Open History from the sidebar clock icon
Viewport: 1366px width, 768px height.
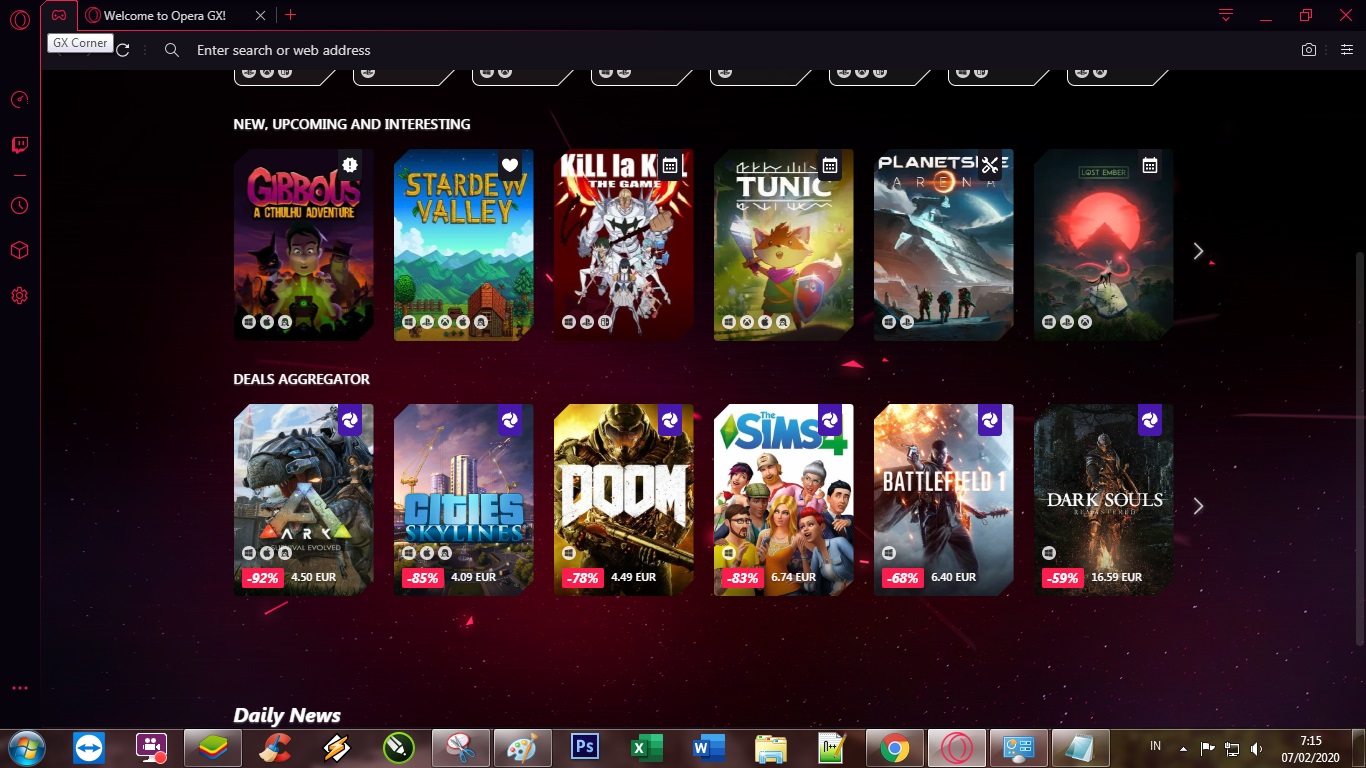(x=19, y=206)
